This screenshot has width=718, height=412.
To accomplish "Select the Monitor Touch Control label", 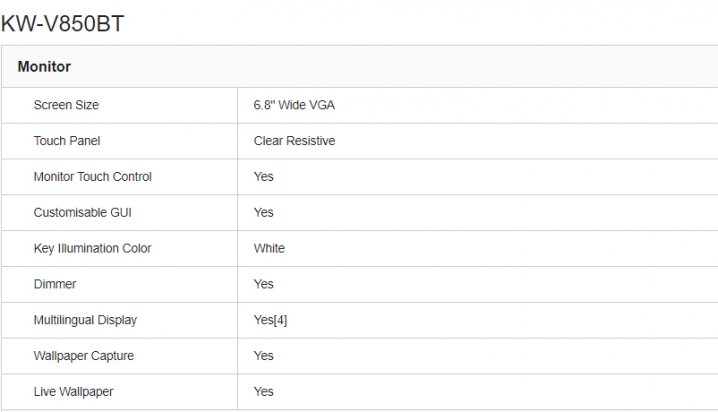I will [x=92, y=177].
